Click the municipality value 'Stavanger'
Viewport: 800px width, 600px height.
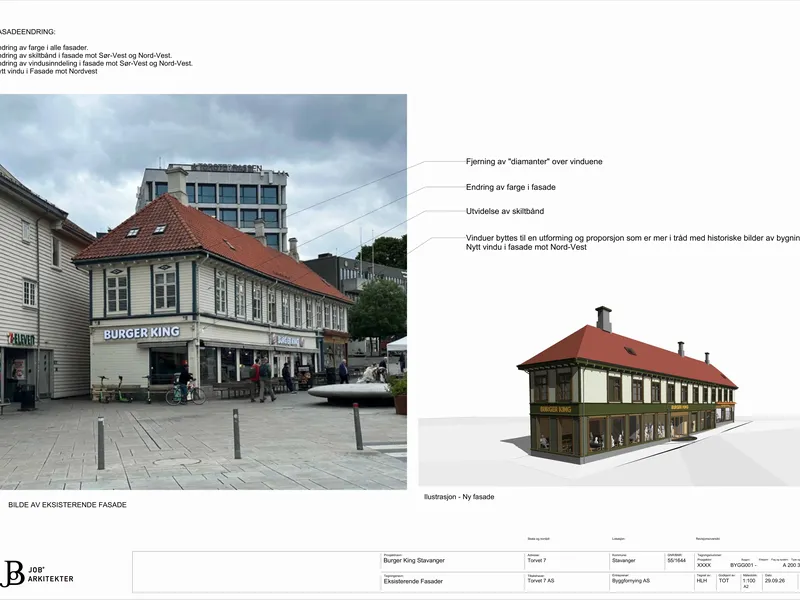click(x=623, y=560)
